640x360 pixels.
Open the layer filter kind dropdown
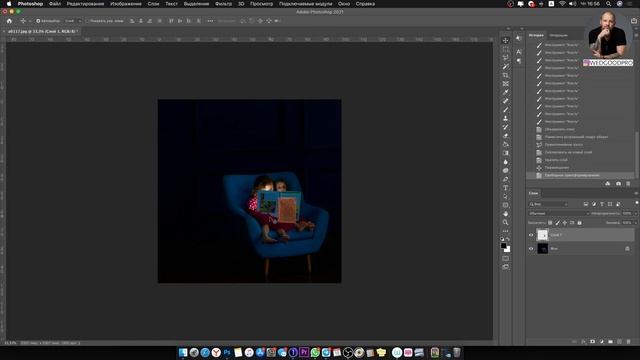(x=548, y=204)
